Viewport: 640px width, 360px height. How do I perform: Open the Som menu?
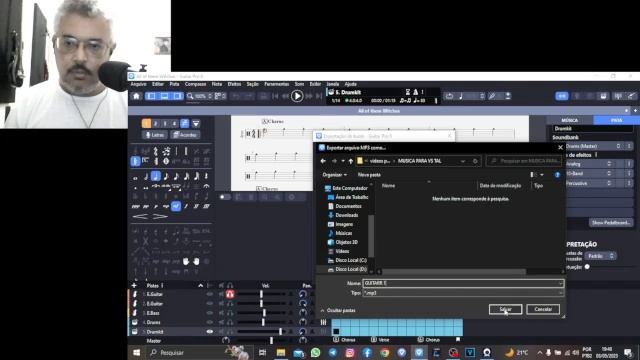pos(299,84)
